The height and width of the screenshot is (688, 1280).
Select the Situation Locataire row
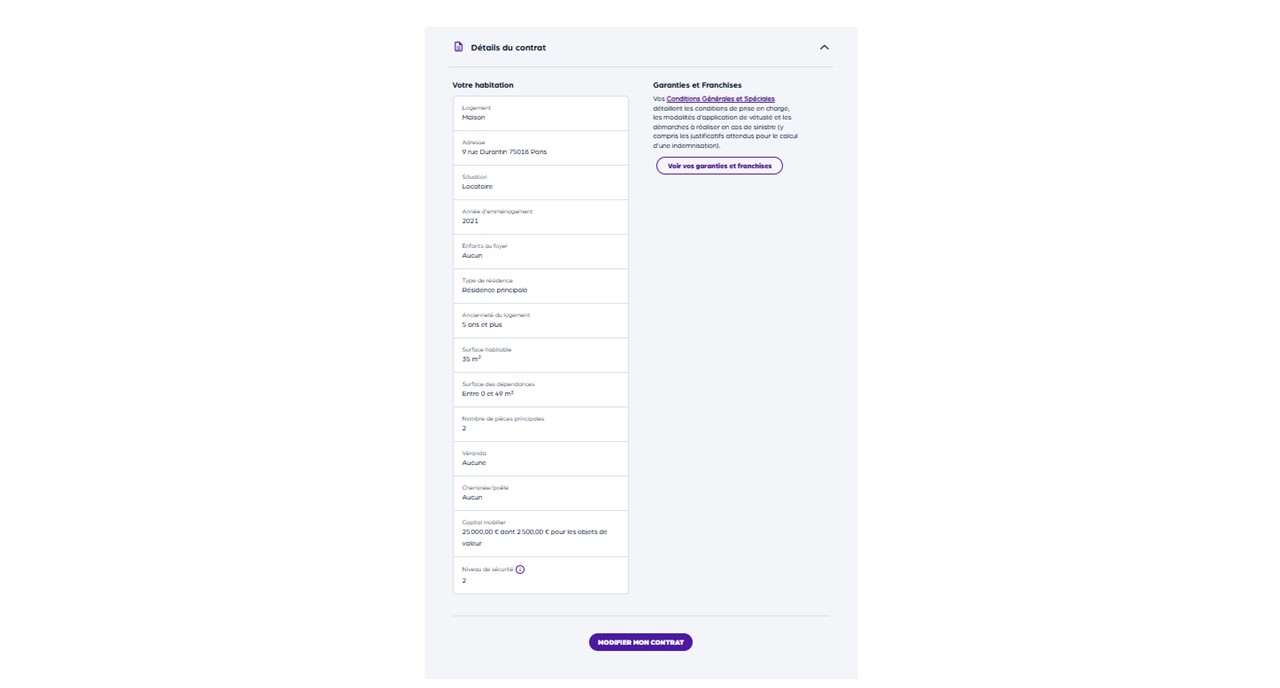click(x=540, y=182)
